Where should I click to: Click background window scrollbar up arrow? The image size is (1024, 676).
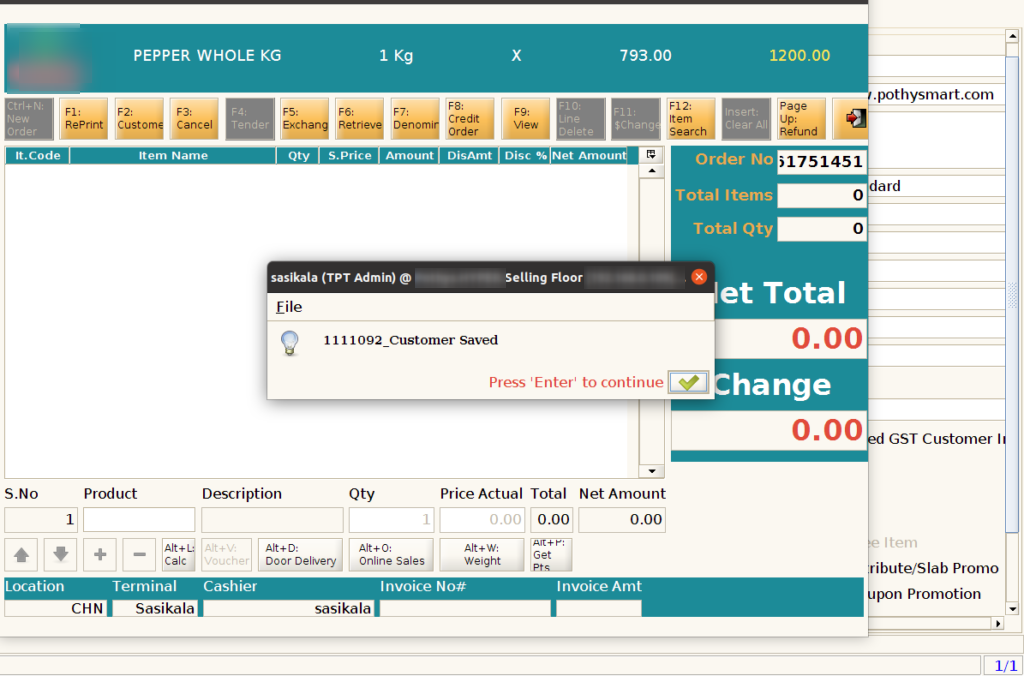pos(1012,37)
